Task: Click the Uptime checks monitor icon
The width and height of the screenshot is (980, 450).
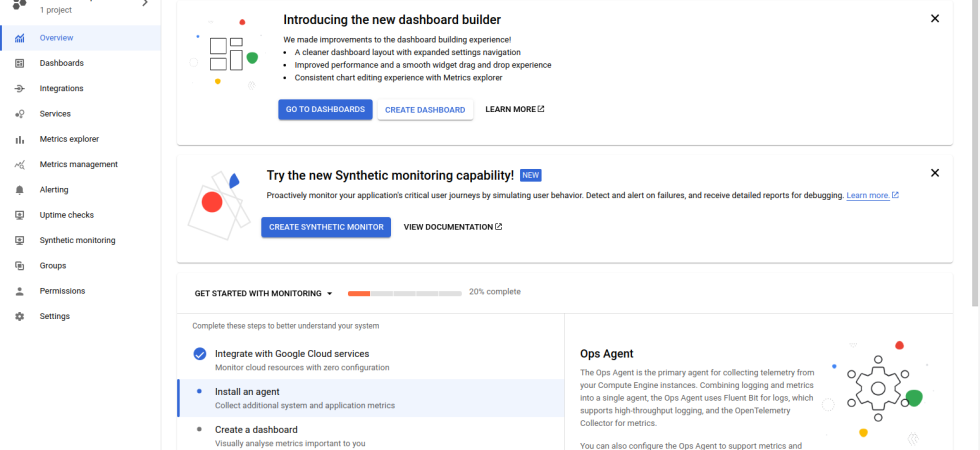Action: point(20,215)
